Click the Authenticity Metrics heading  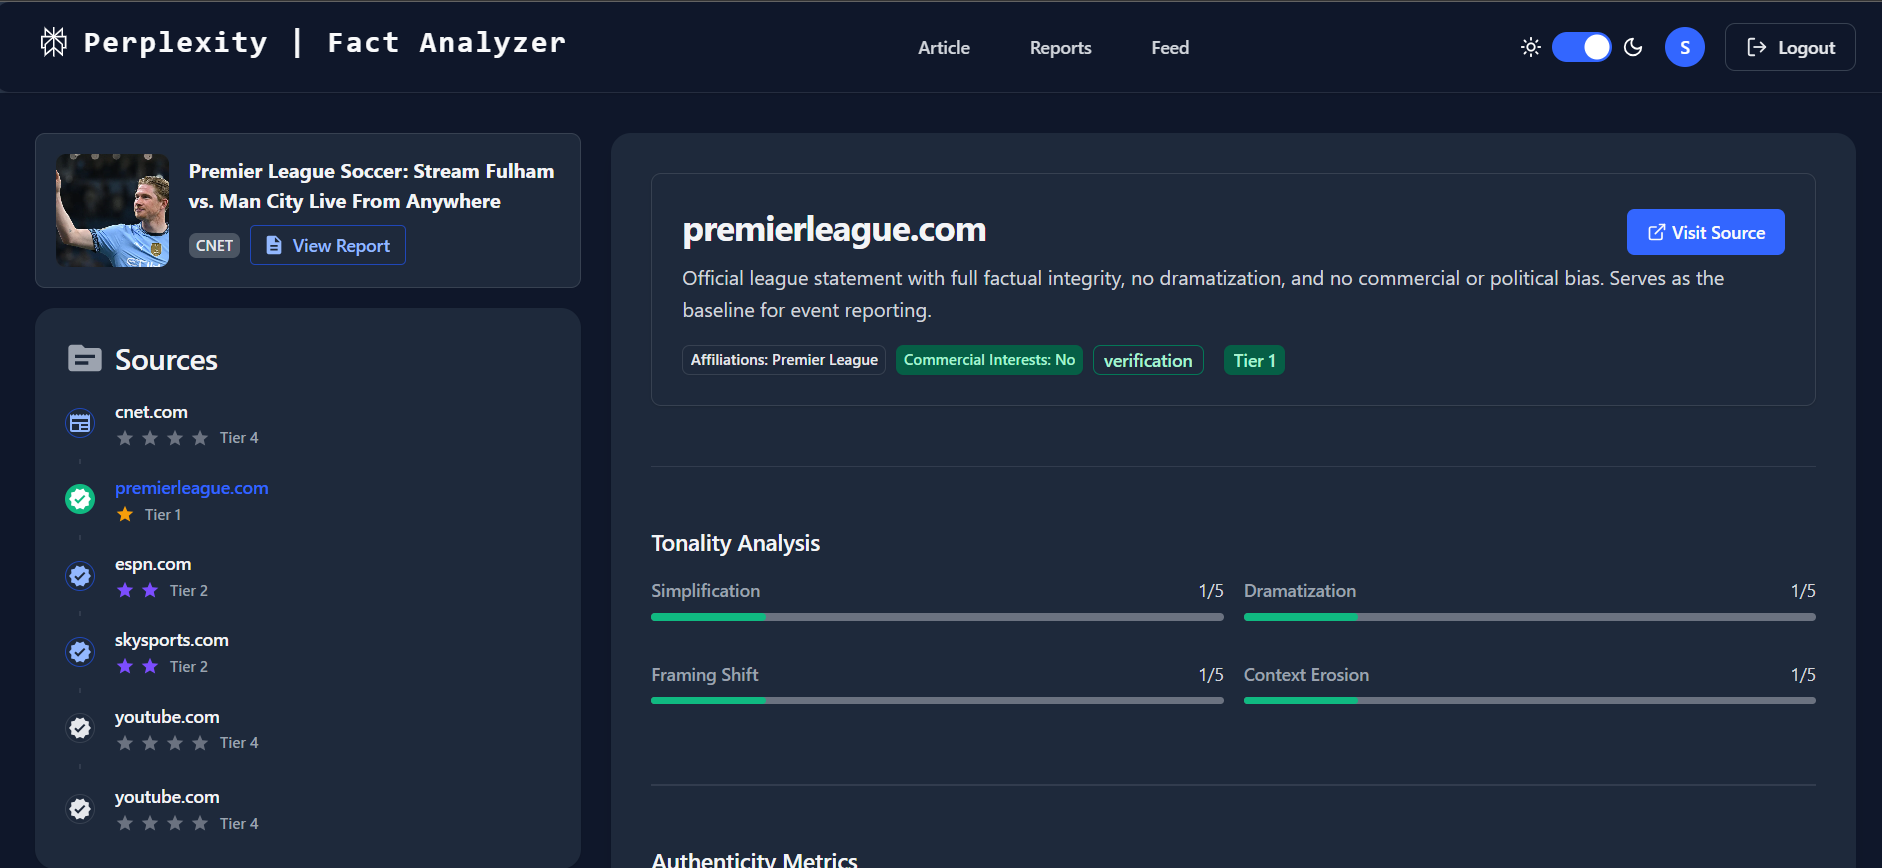(754, 860)
